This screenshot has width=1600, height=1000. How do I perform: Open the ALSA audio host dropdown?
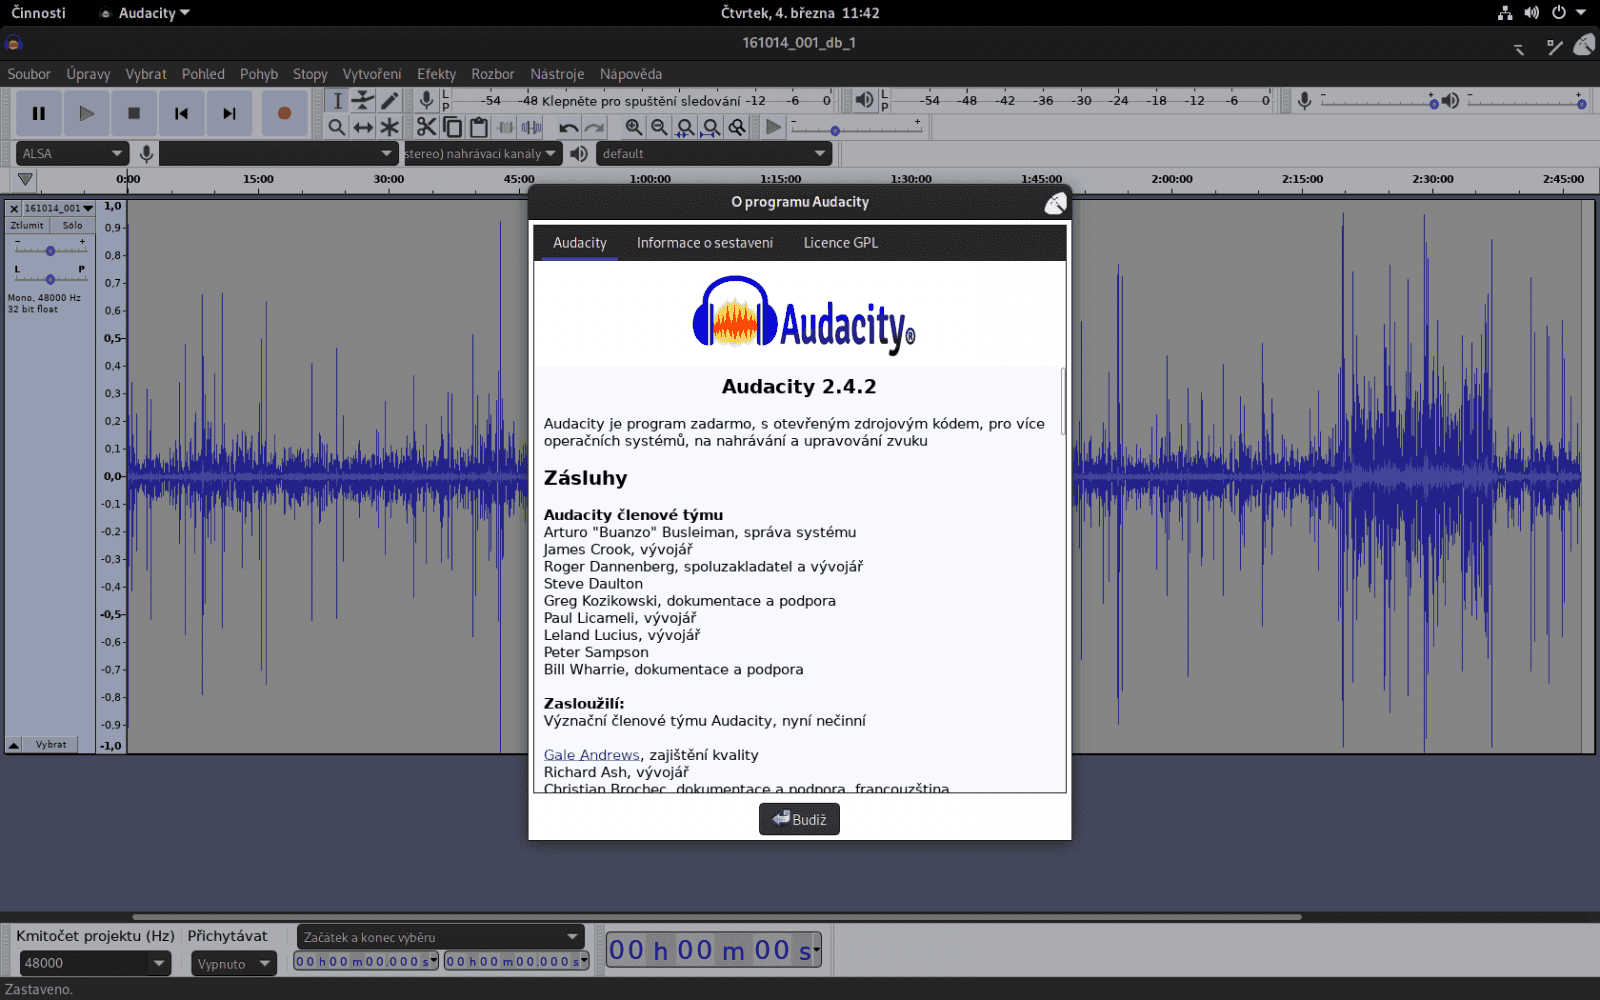(71, 152)
